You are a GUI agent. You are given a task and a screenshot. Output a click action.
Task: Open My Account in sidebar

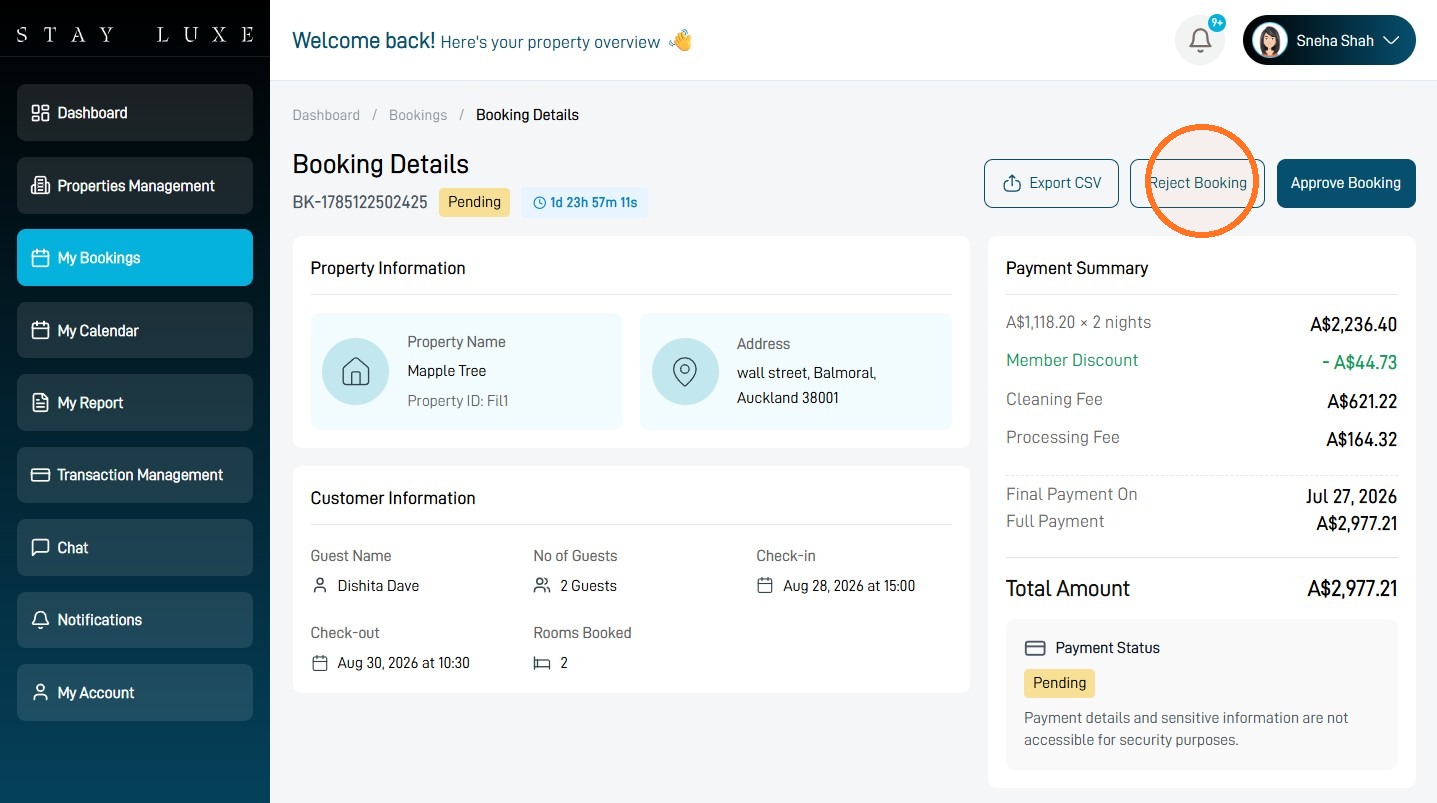tap(135, 693)
